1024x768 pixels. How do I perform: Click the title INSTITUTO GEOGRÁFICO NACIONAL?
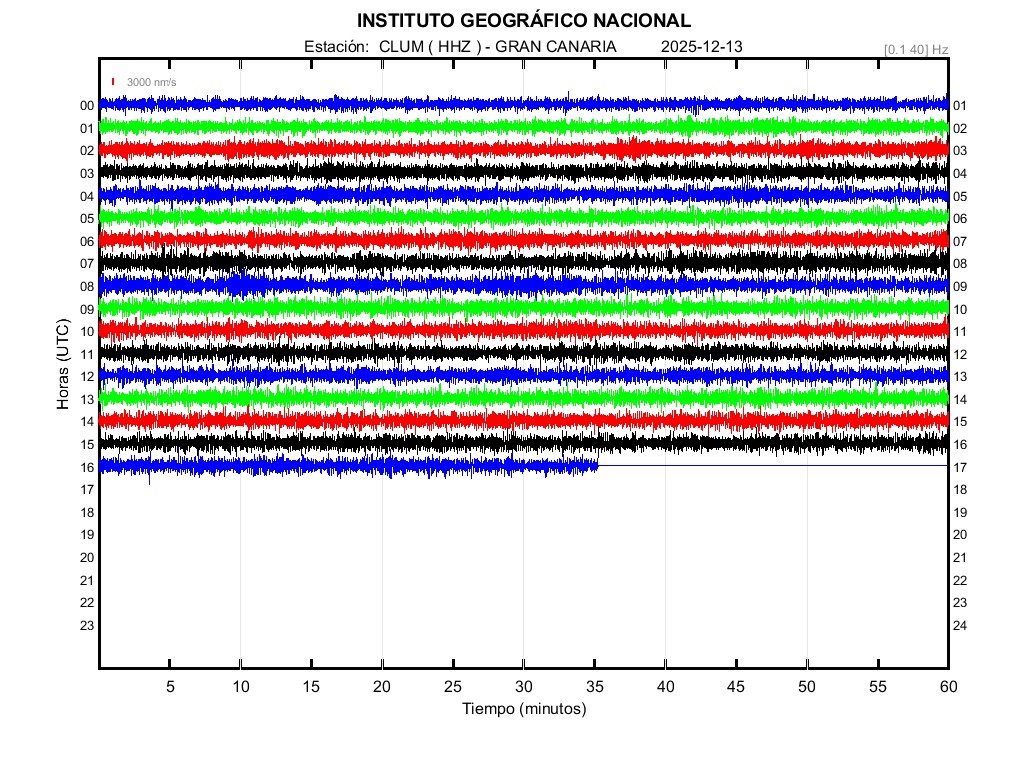click(x=523, y=21)
